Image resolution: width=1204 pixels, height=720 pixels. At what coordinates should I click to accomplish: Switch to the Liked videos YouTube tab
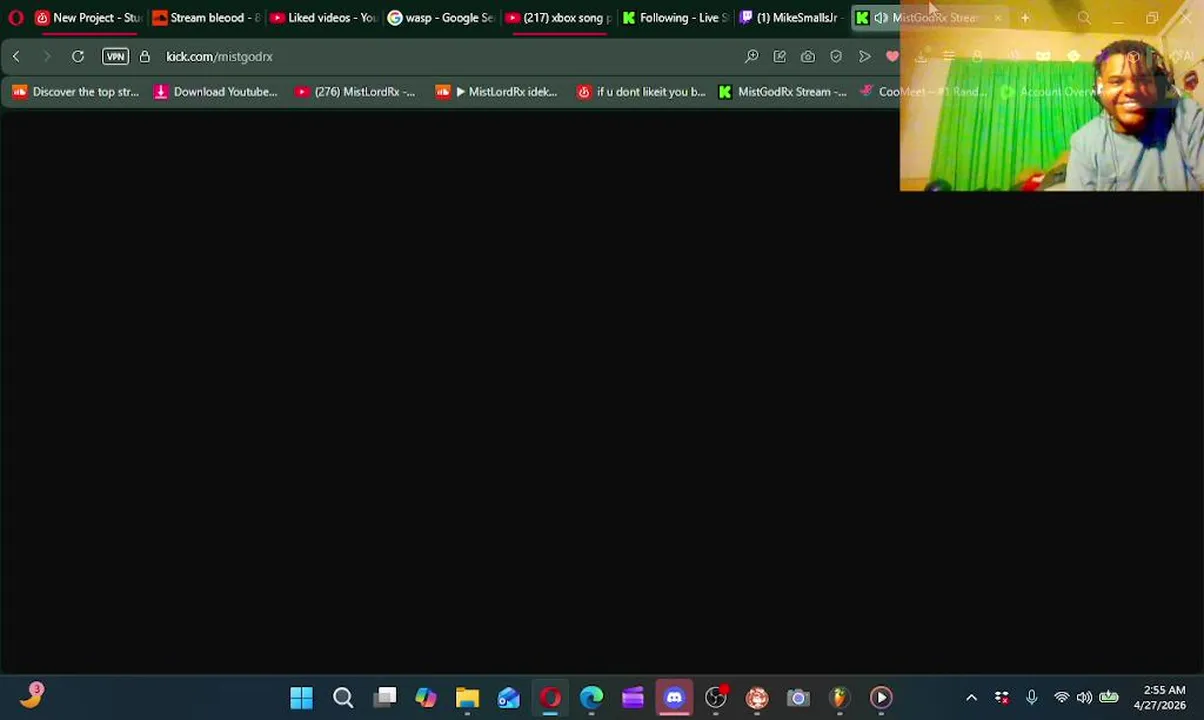pyautogui.click(x=322, y=18)
